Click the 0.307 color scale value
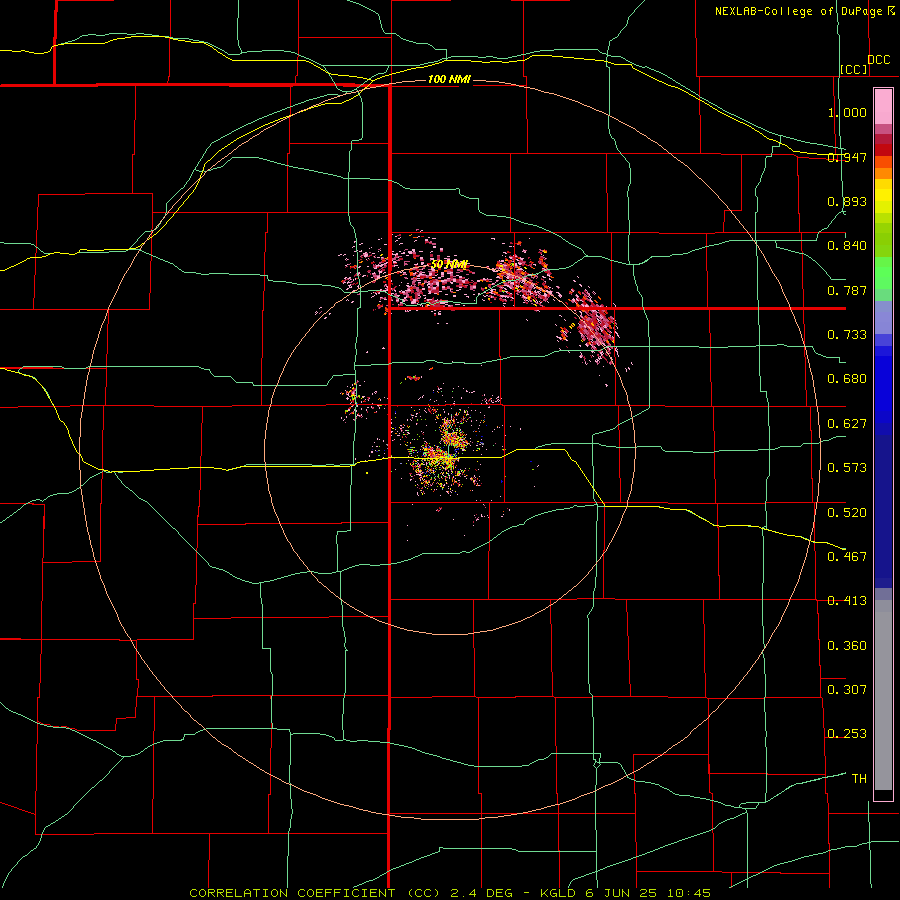 (x=847, y=690)
